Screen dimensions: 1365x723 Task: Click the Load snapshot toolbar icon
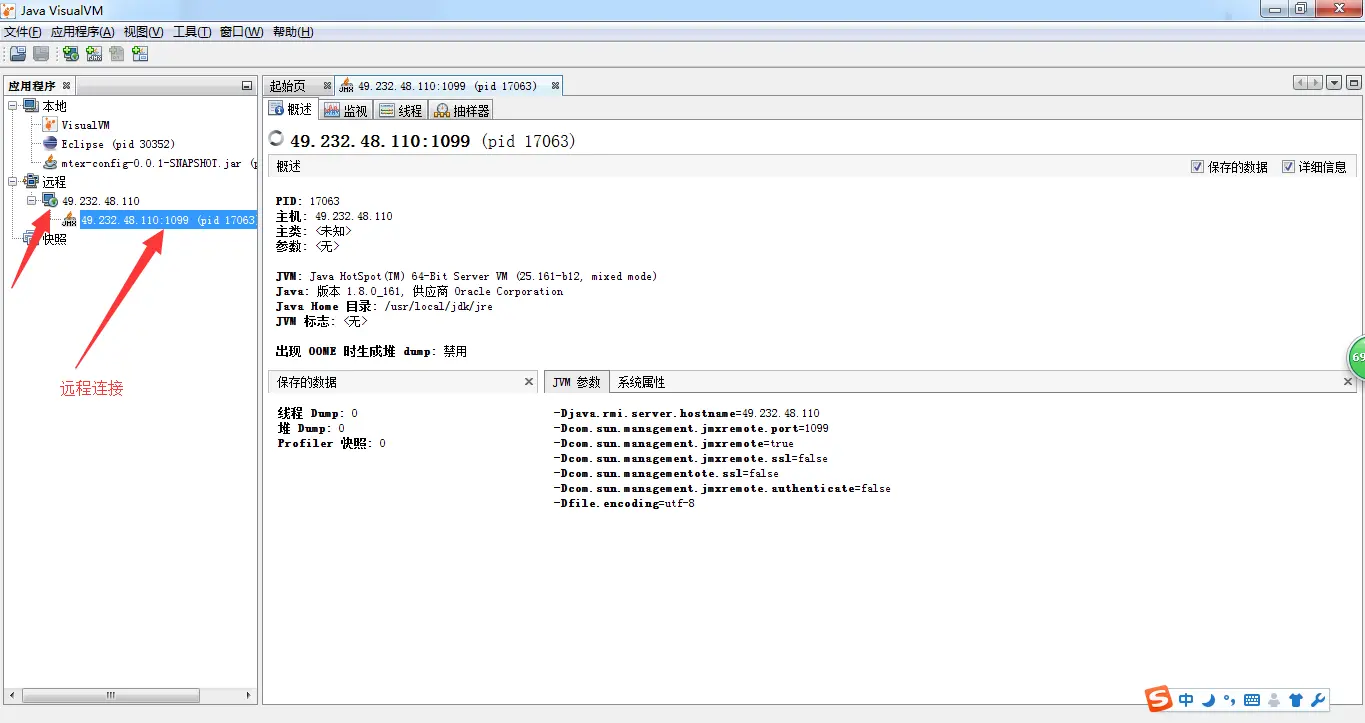(x=17, y=54)
